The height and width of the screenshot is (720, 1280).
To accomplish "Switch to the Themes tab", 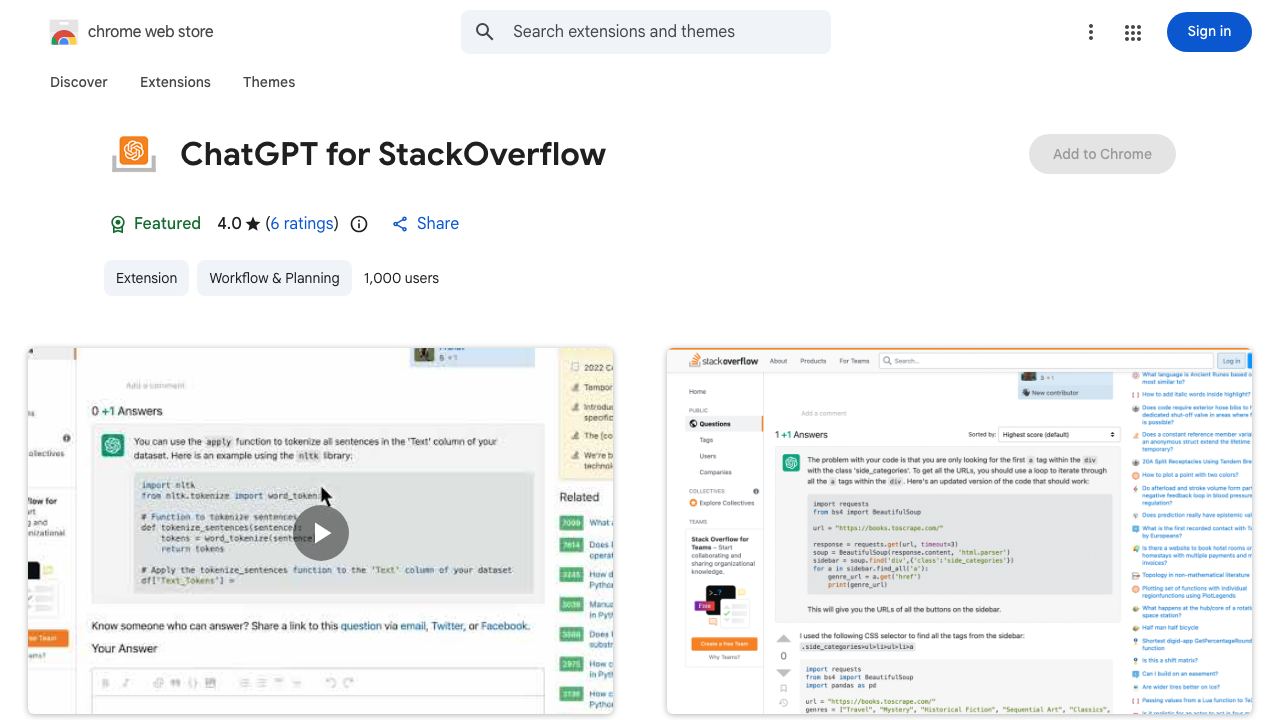I will [269, 82].
